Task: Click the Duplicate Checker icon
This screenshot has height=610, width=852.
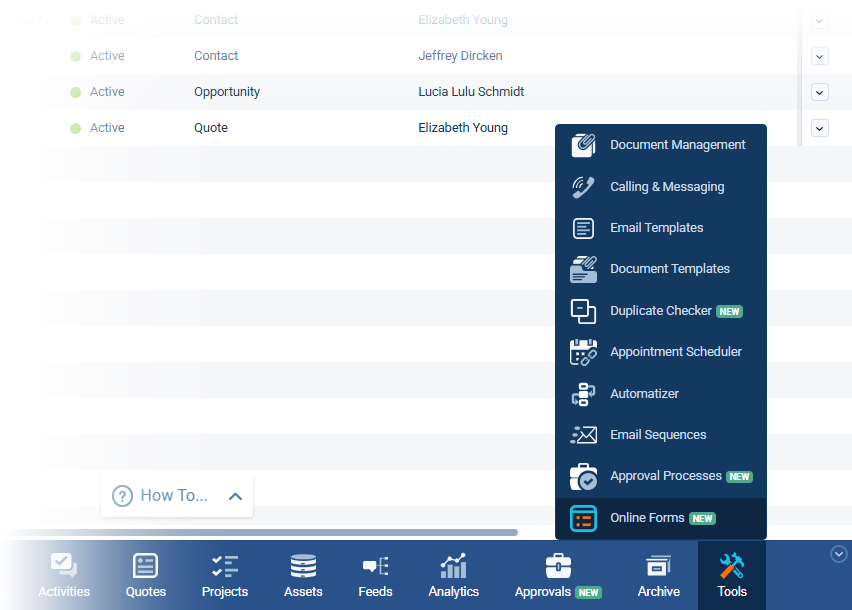Action: (583, 311)
